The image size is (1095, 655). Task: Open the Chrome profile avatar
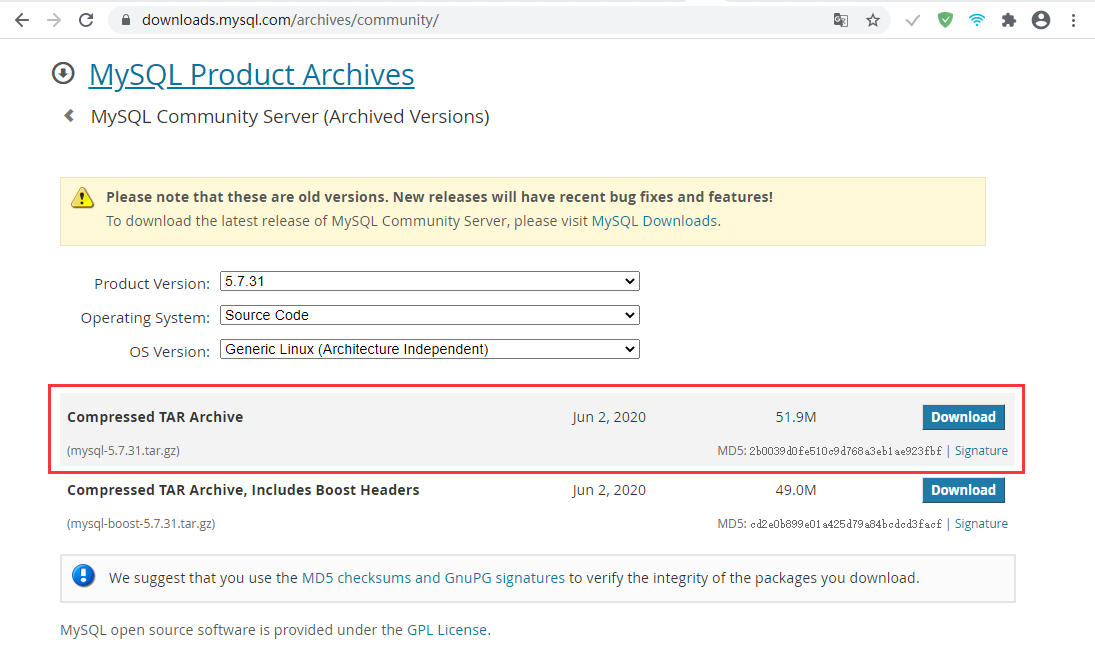tap(1041, 20)
